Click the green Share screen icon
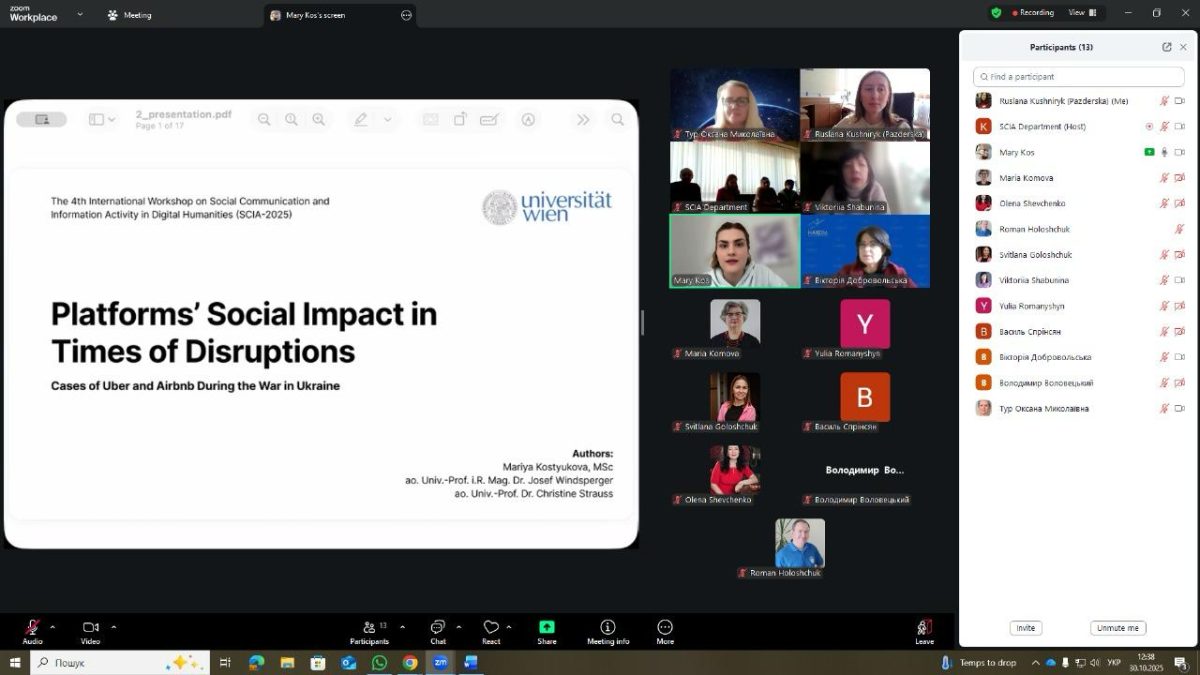 click(x=546, y=627)
